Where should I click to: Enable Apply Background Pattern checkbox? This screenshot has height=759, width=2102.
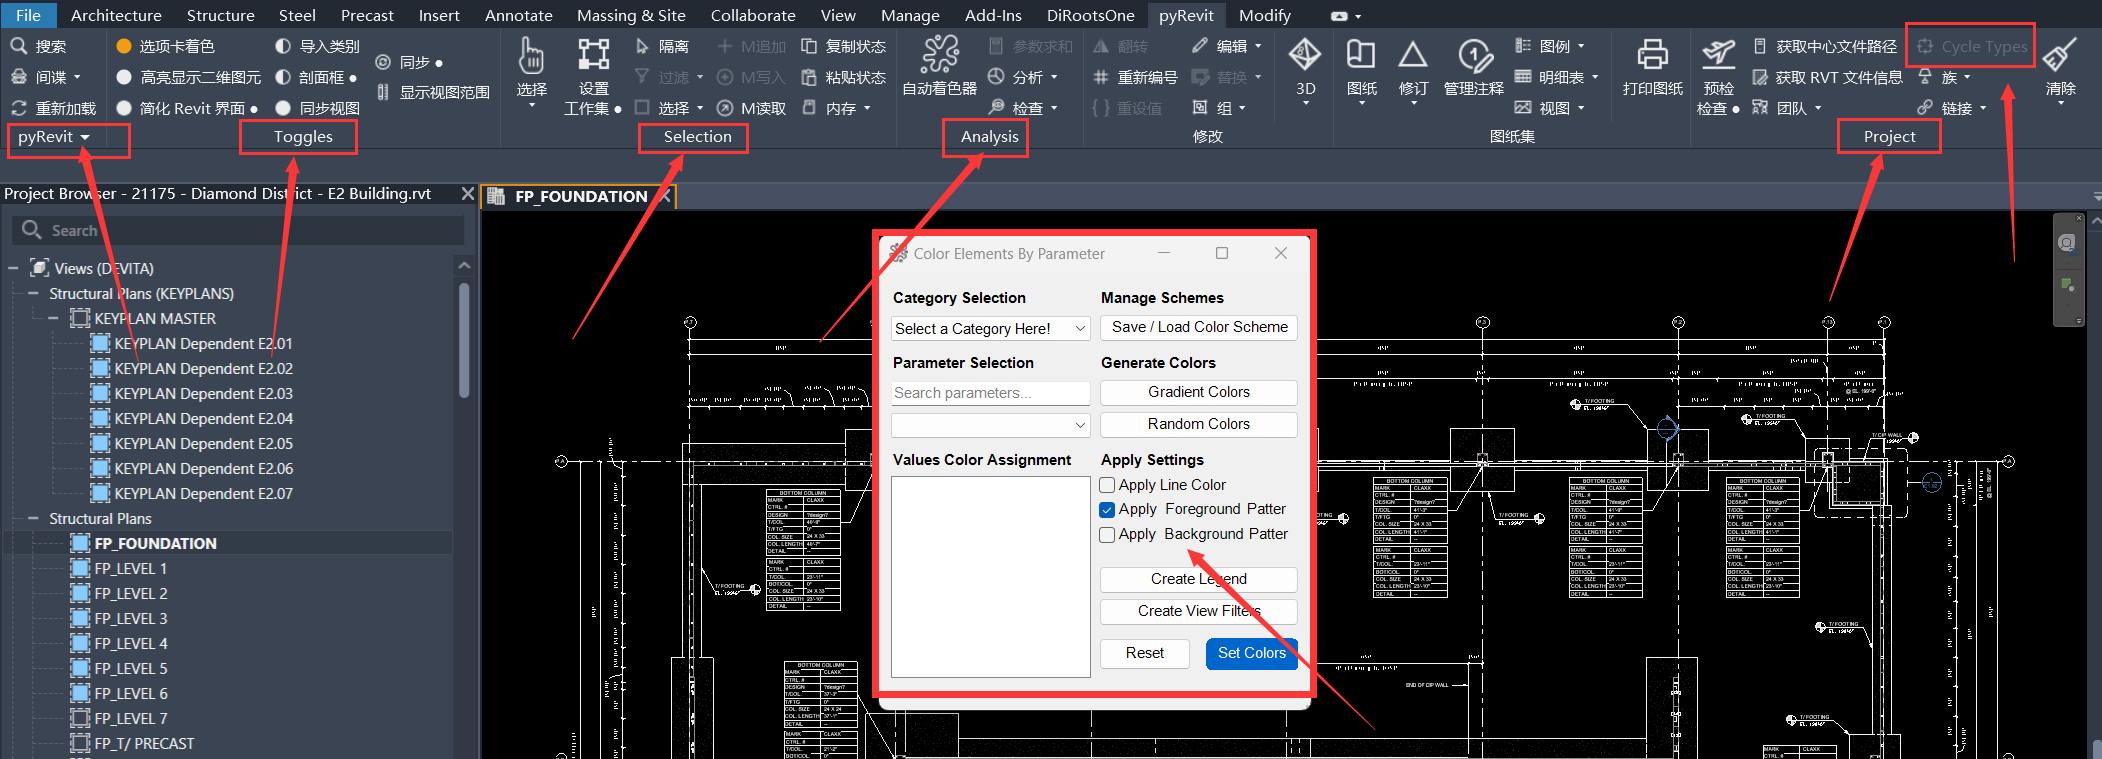pos(1107,535)
